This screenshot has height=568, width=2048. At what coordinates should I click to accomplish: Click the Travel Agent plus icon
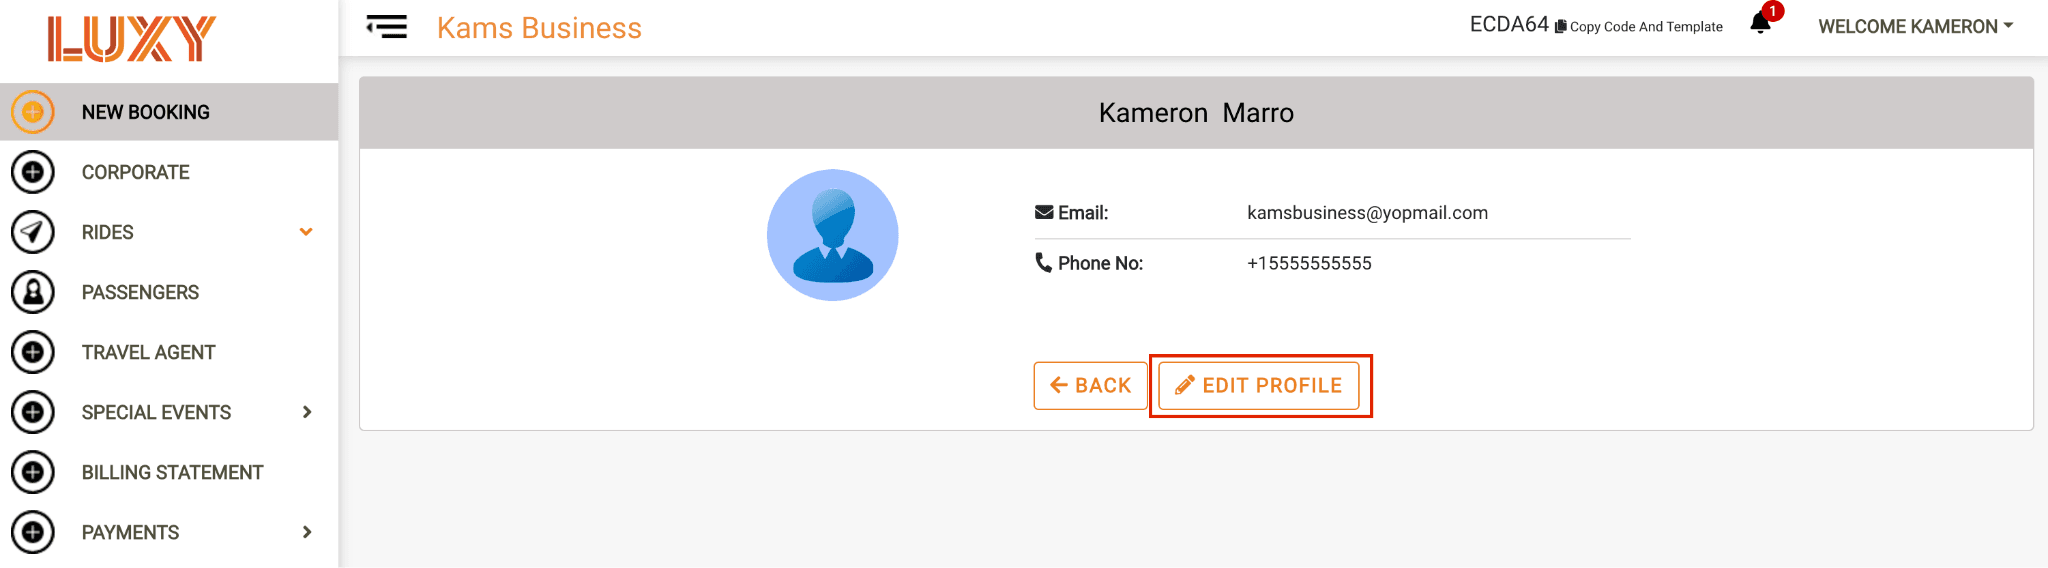pos(33,352)
